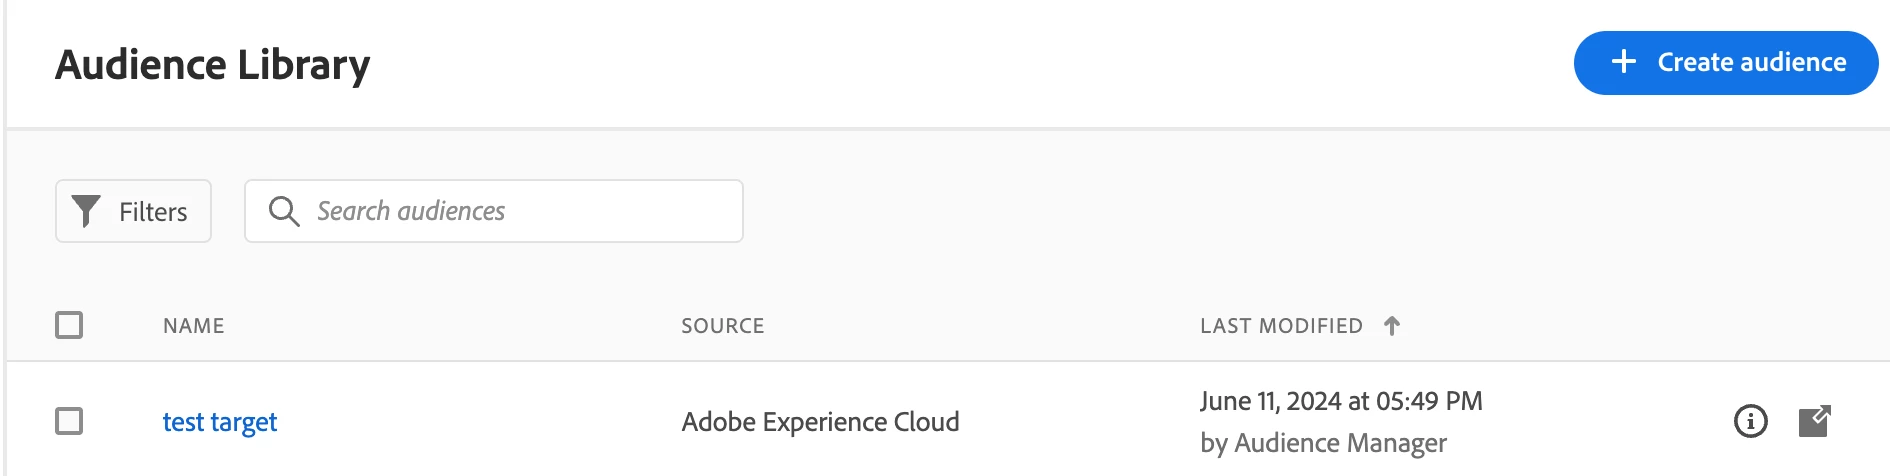
Task: Click the Adobe Experience Cloud source cell
Action: (x=820, y=422)
